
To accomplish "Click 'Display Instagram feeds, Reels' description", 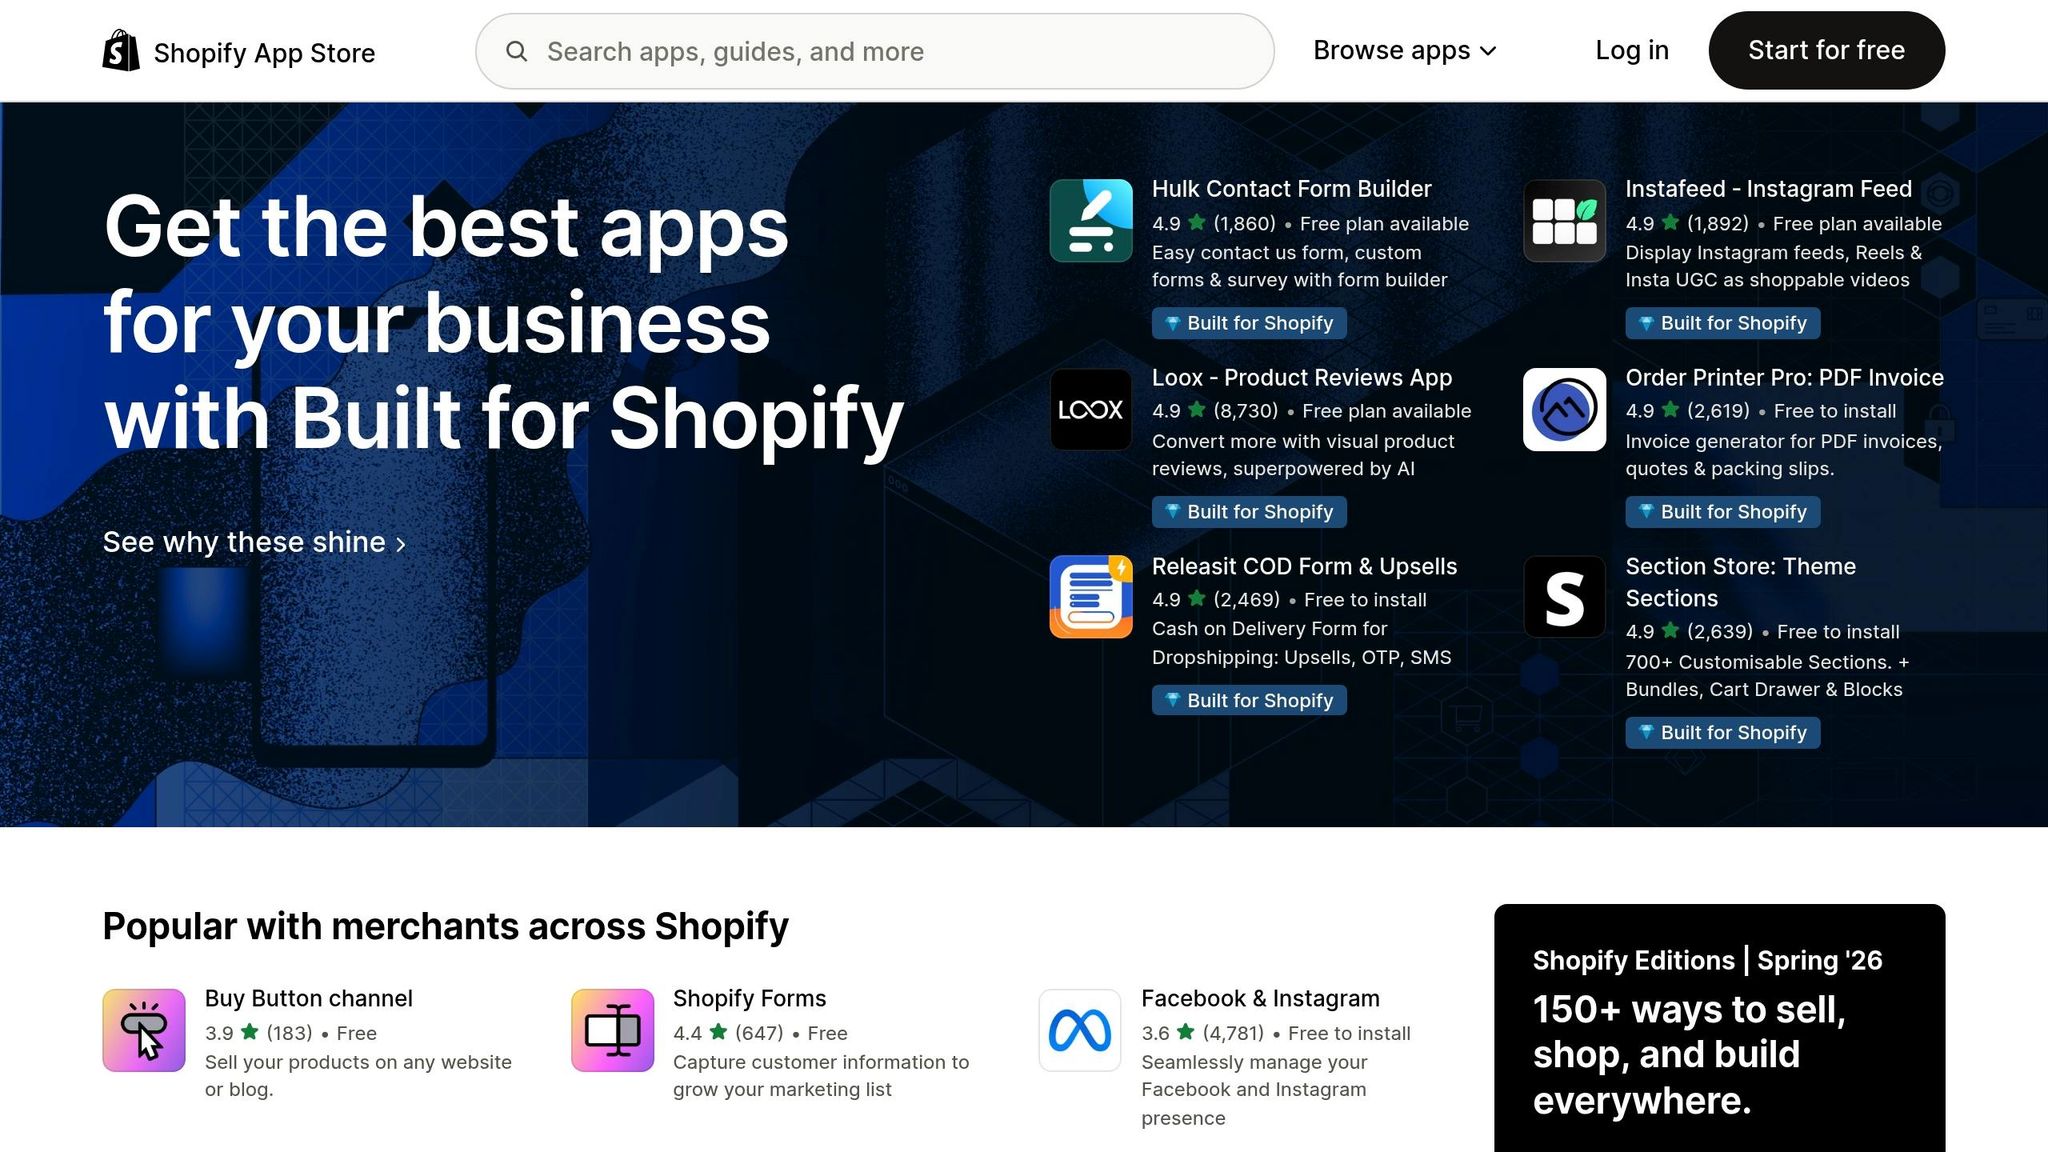I will (1773, 266).
